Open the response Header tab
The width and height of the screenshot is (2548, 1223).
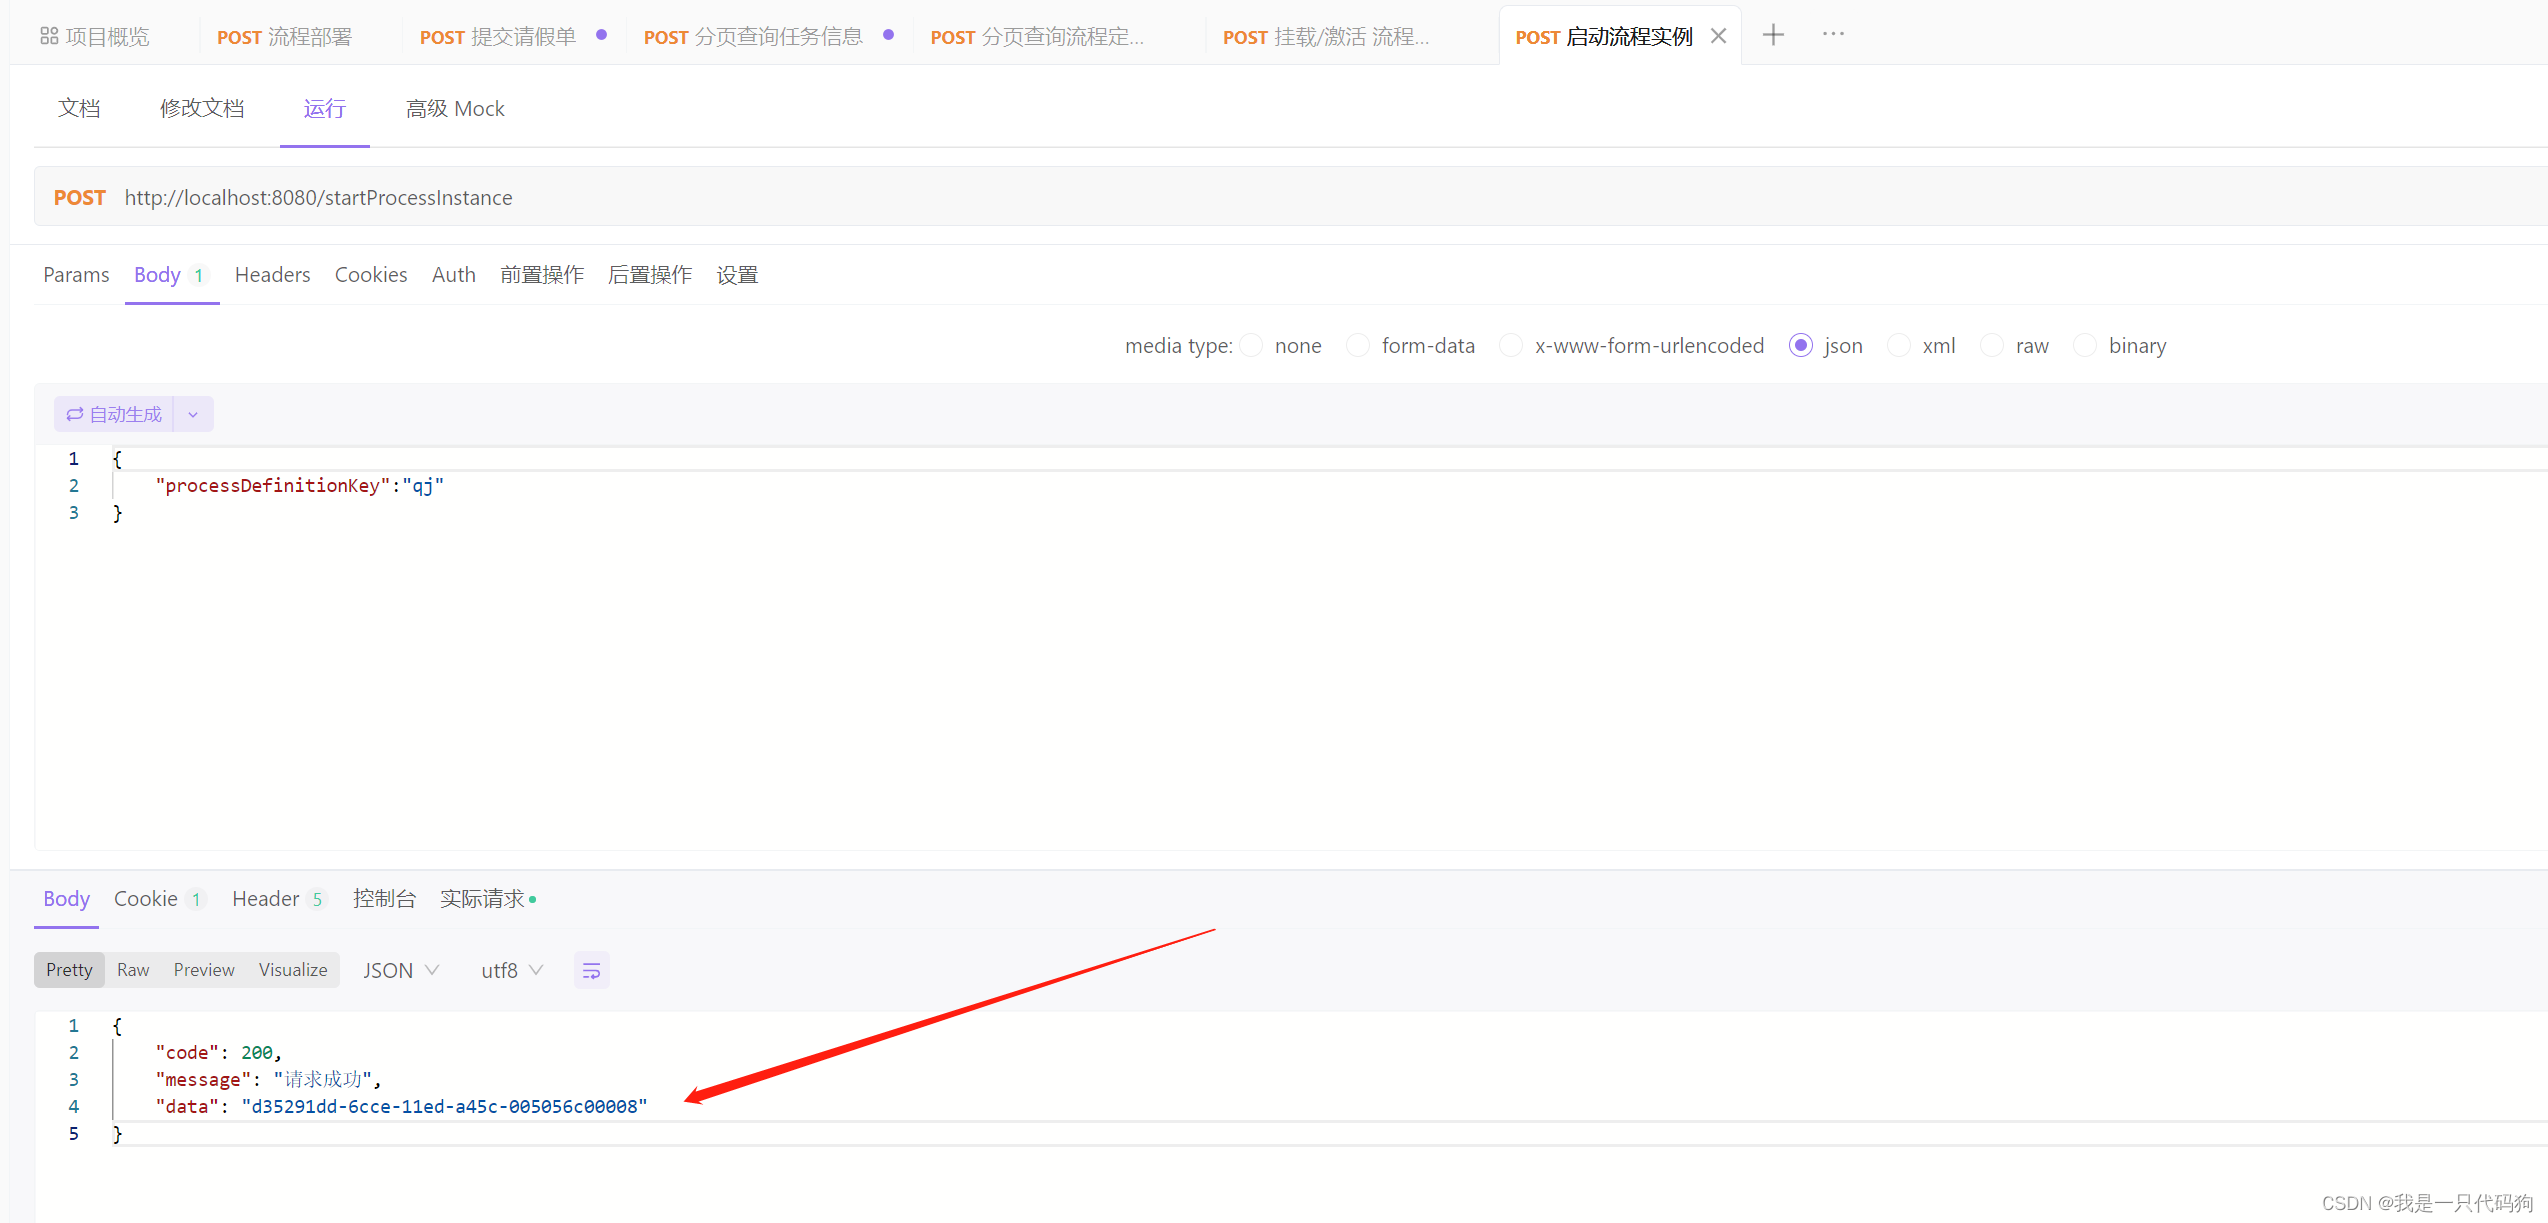(x=278, y=898)
